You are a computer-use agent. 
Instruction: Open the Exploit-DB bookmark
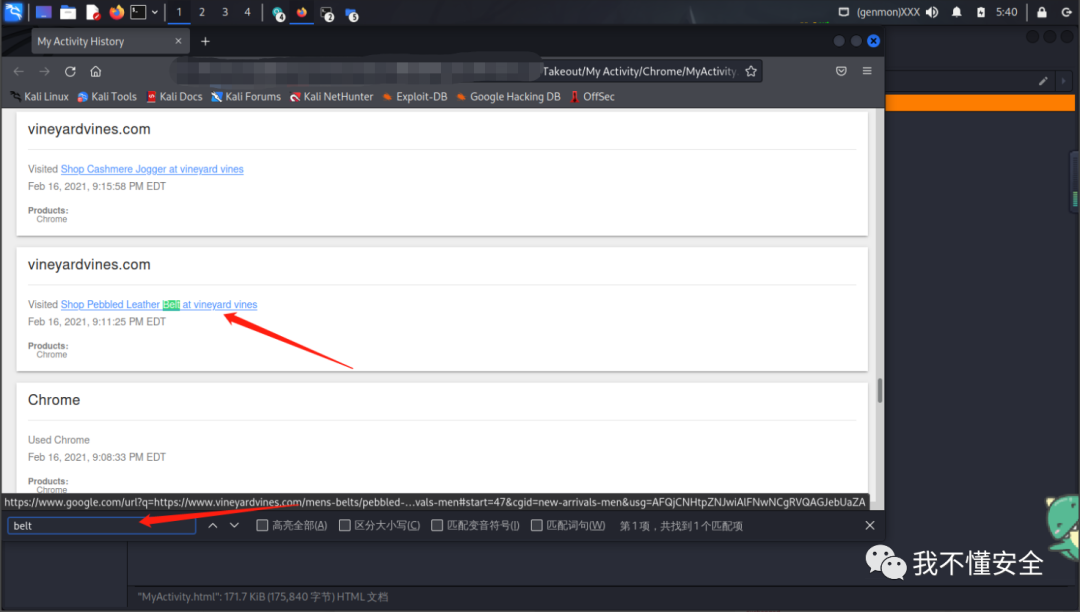coord(415,97)
